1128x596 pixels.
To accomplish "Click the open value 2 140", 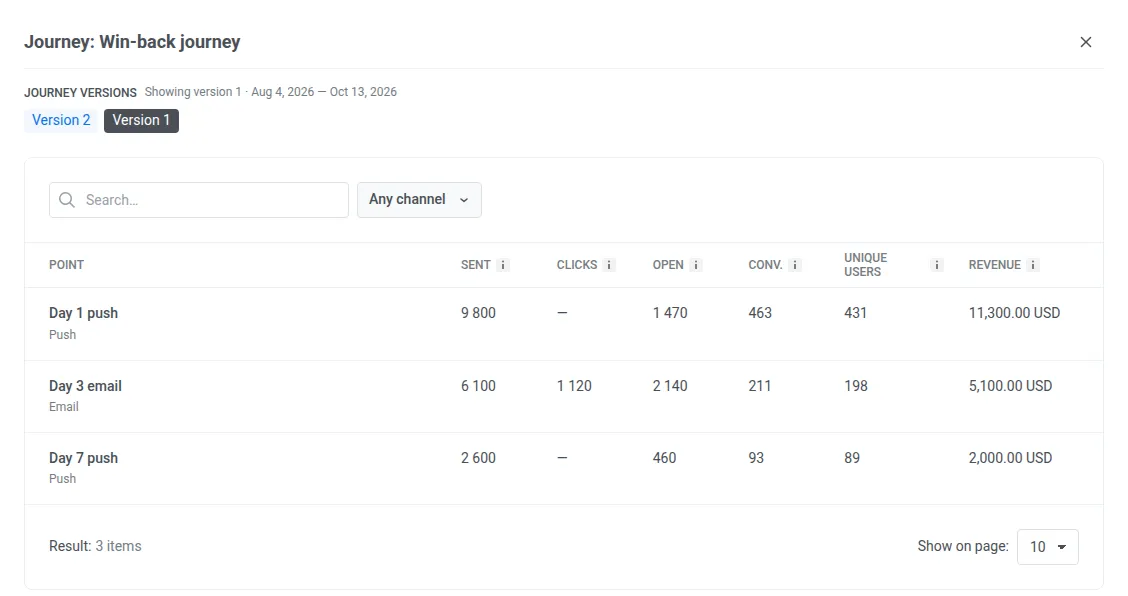I will pyautogui.click(x=670, y=386).
